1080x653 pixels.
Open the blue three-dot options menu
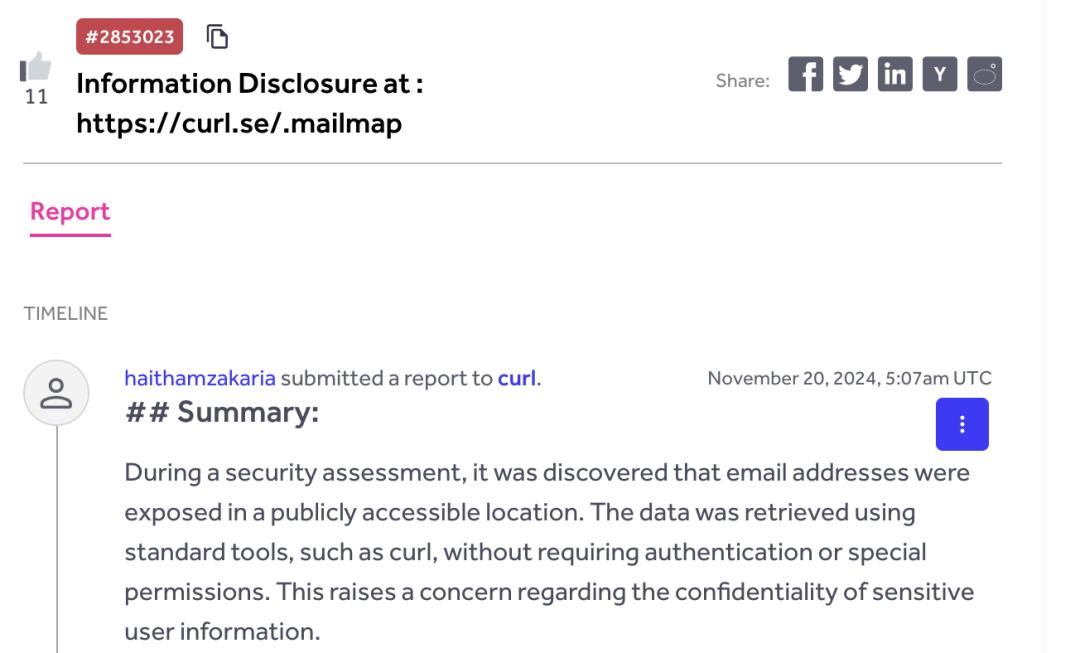point(962,424)
